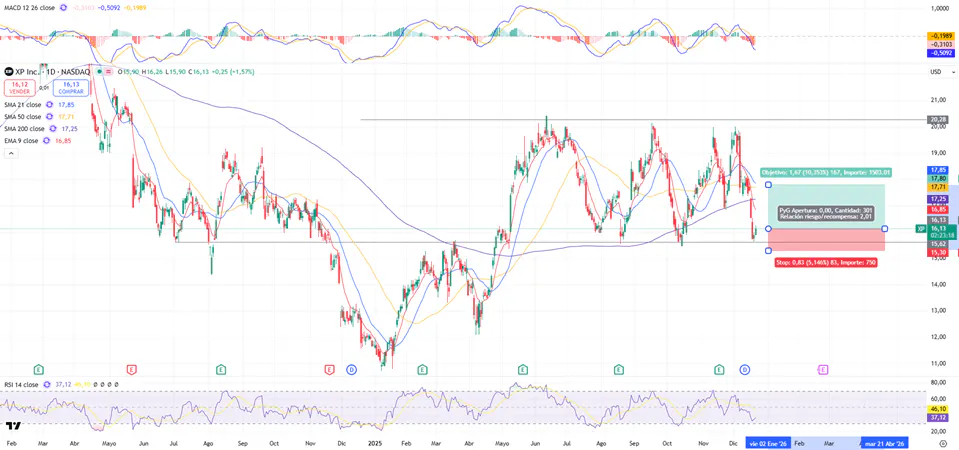959x450 pixels.
Task: Select the EMA 9 close legend entry
Action: pyautogui.click(x=21, y=141)
